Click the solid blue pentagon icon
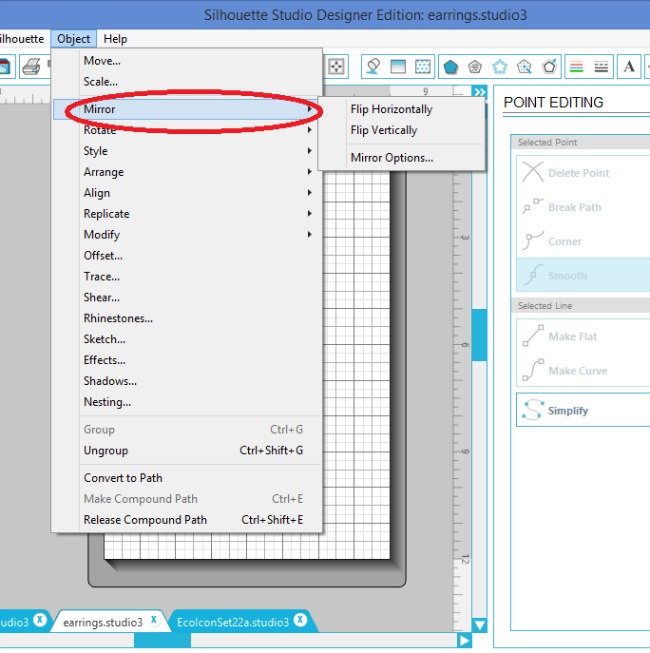The height and width of the screenshot is (653, 650). point(451,67)
